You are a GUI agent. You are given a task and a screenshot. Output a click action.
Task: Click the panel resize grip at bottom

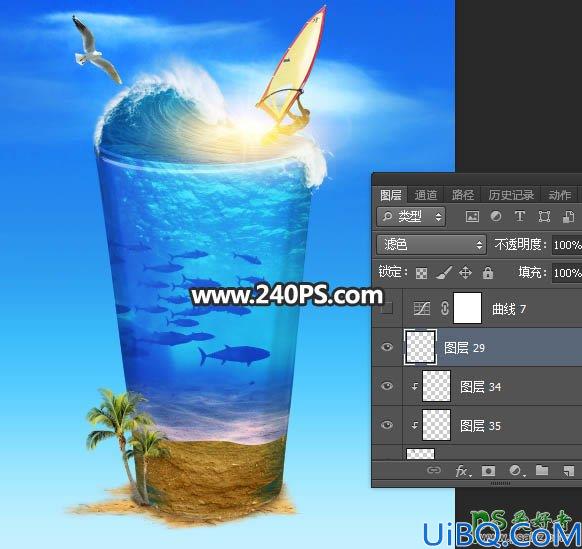coord(500,483)
